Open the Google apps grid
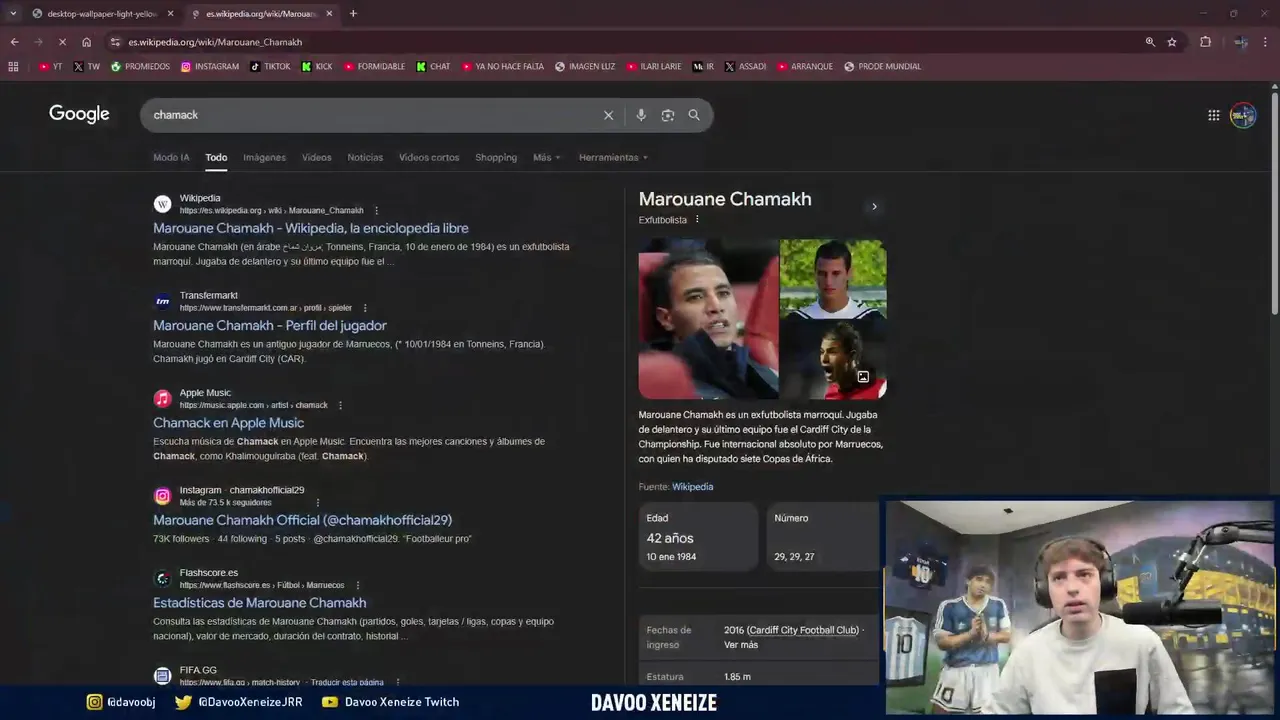 pos(1214,115)
